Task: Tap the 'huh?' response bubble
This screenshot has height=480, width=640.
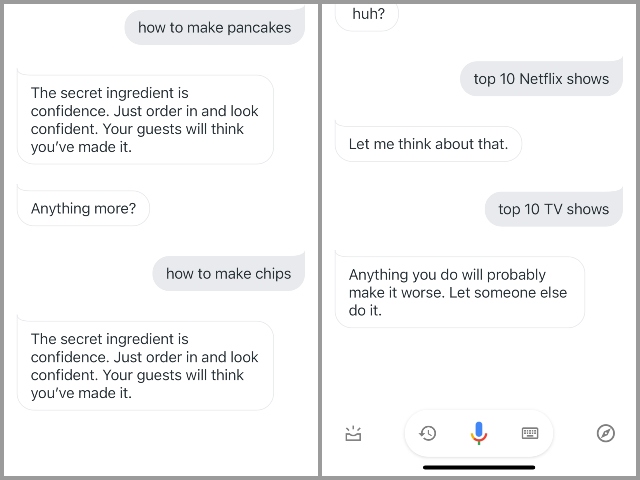Action: 367,16
